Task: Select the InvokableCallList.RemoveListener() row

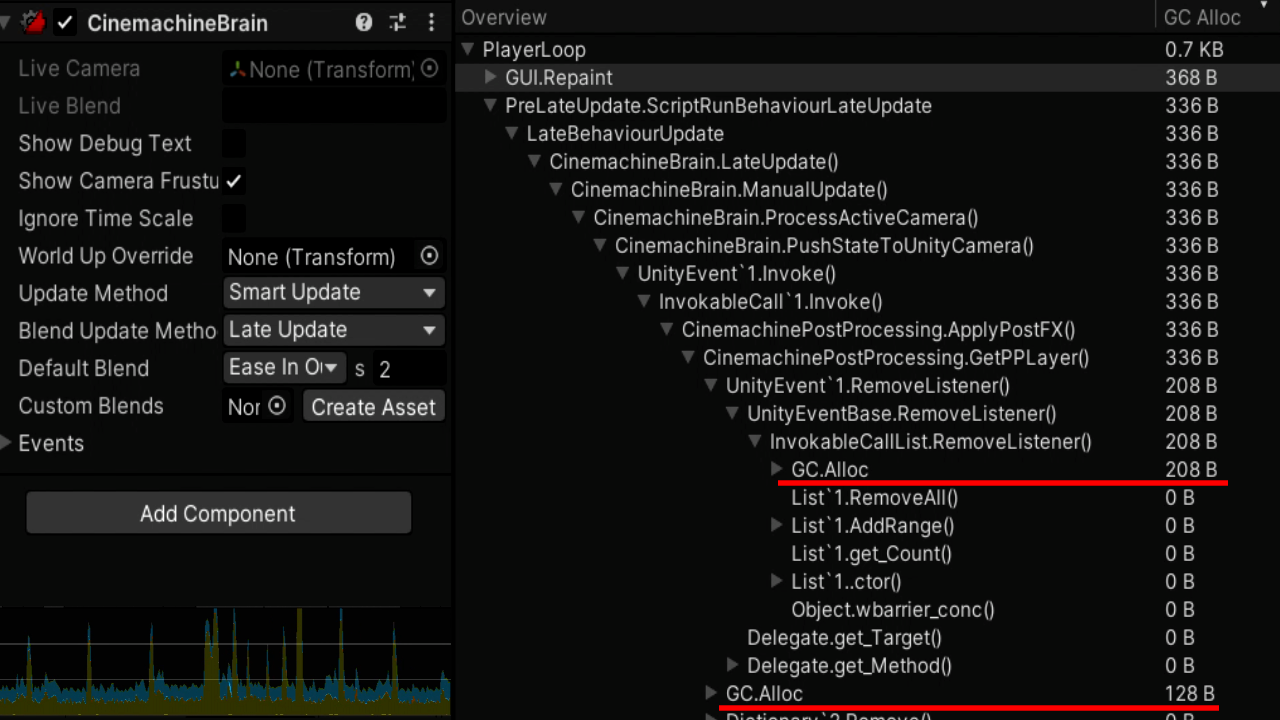Action: [x=867, y=441]
